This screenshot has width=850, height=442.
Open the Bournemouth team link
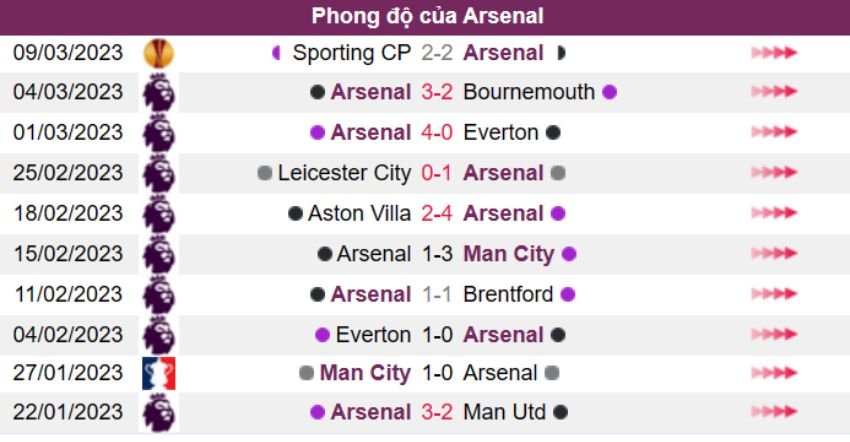(529, 93)
